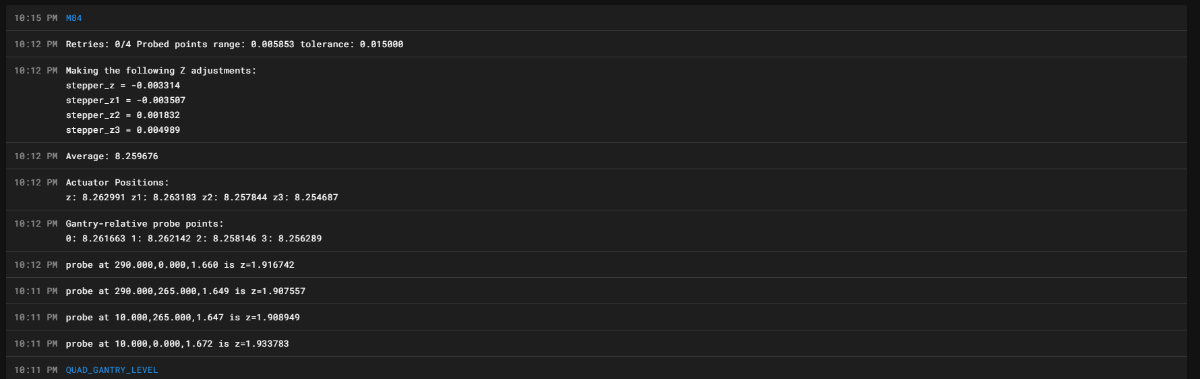Select the stepper_z1 = -0.003507 line

click(126, 100)
